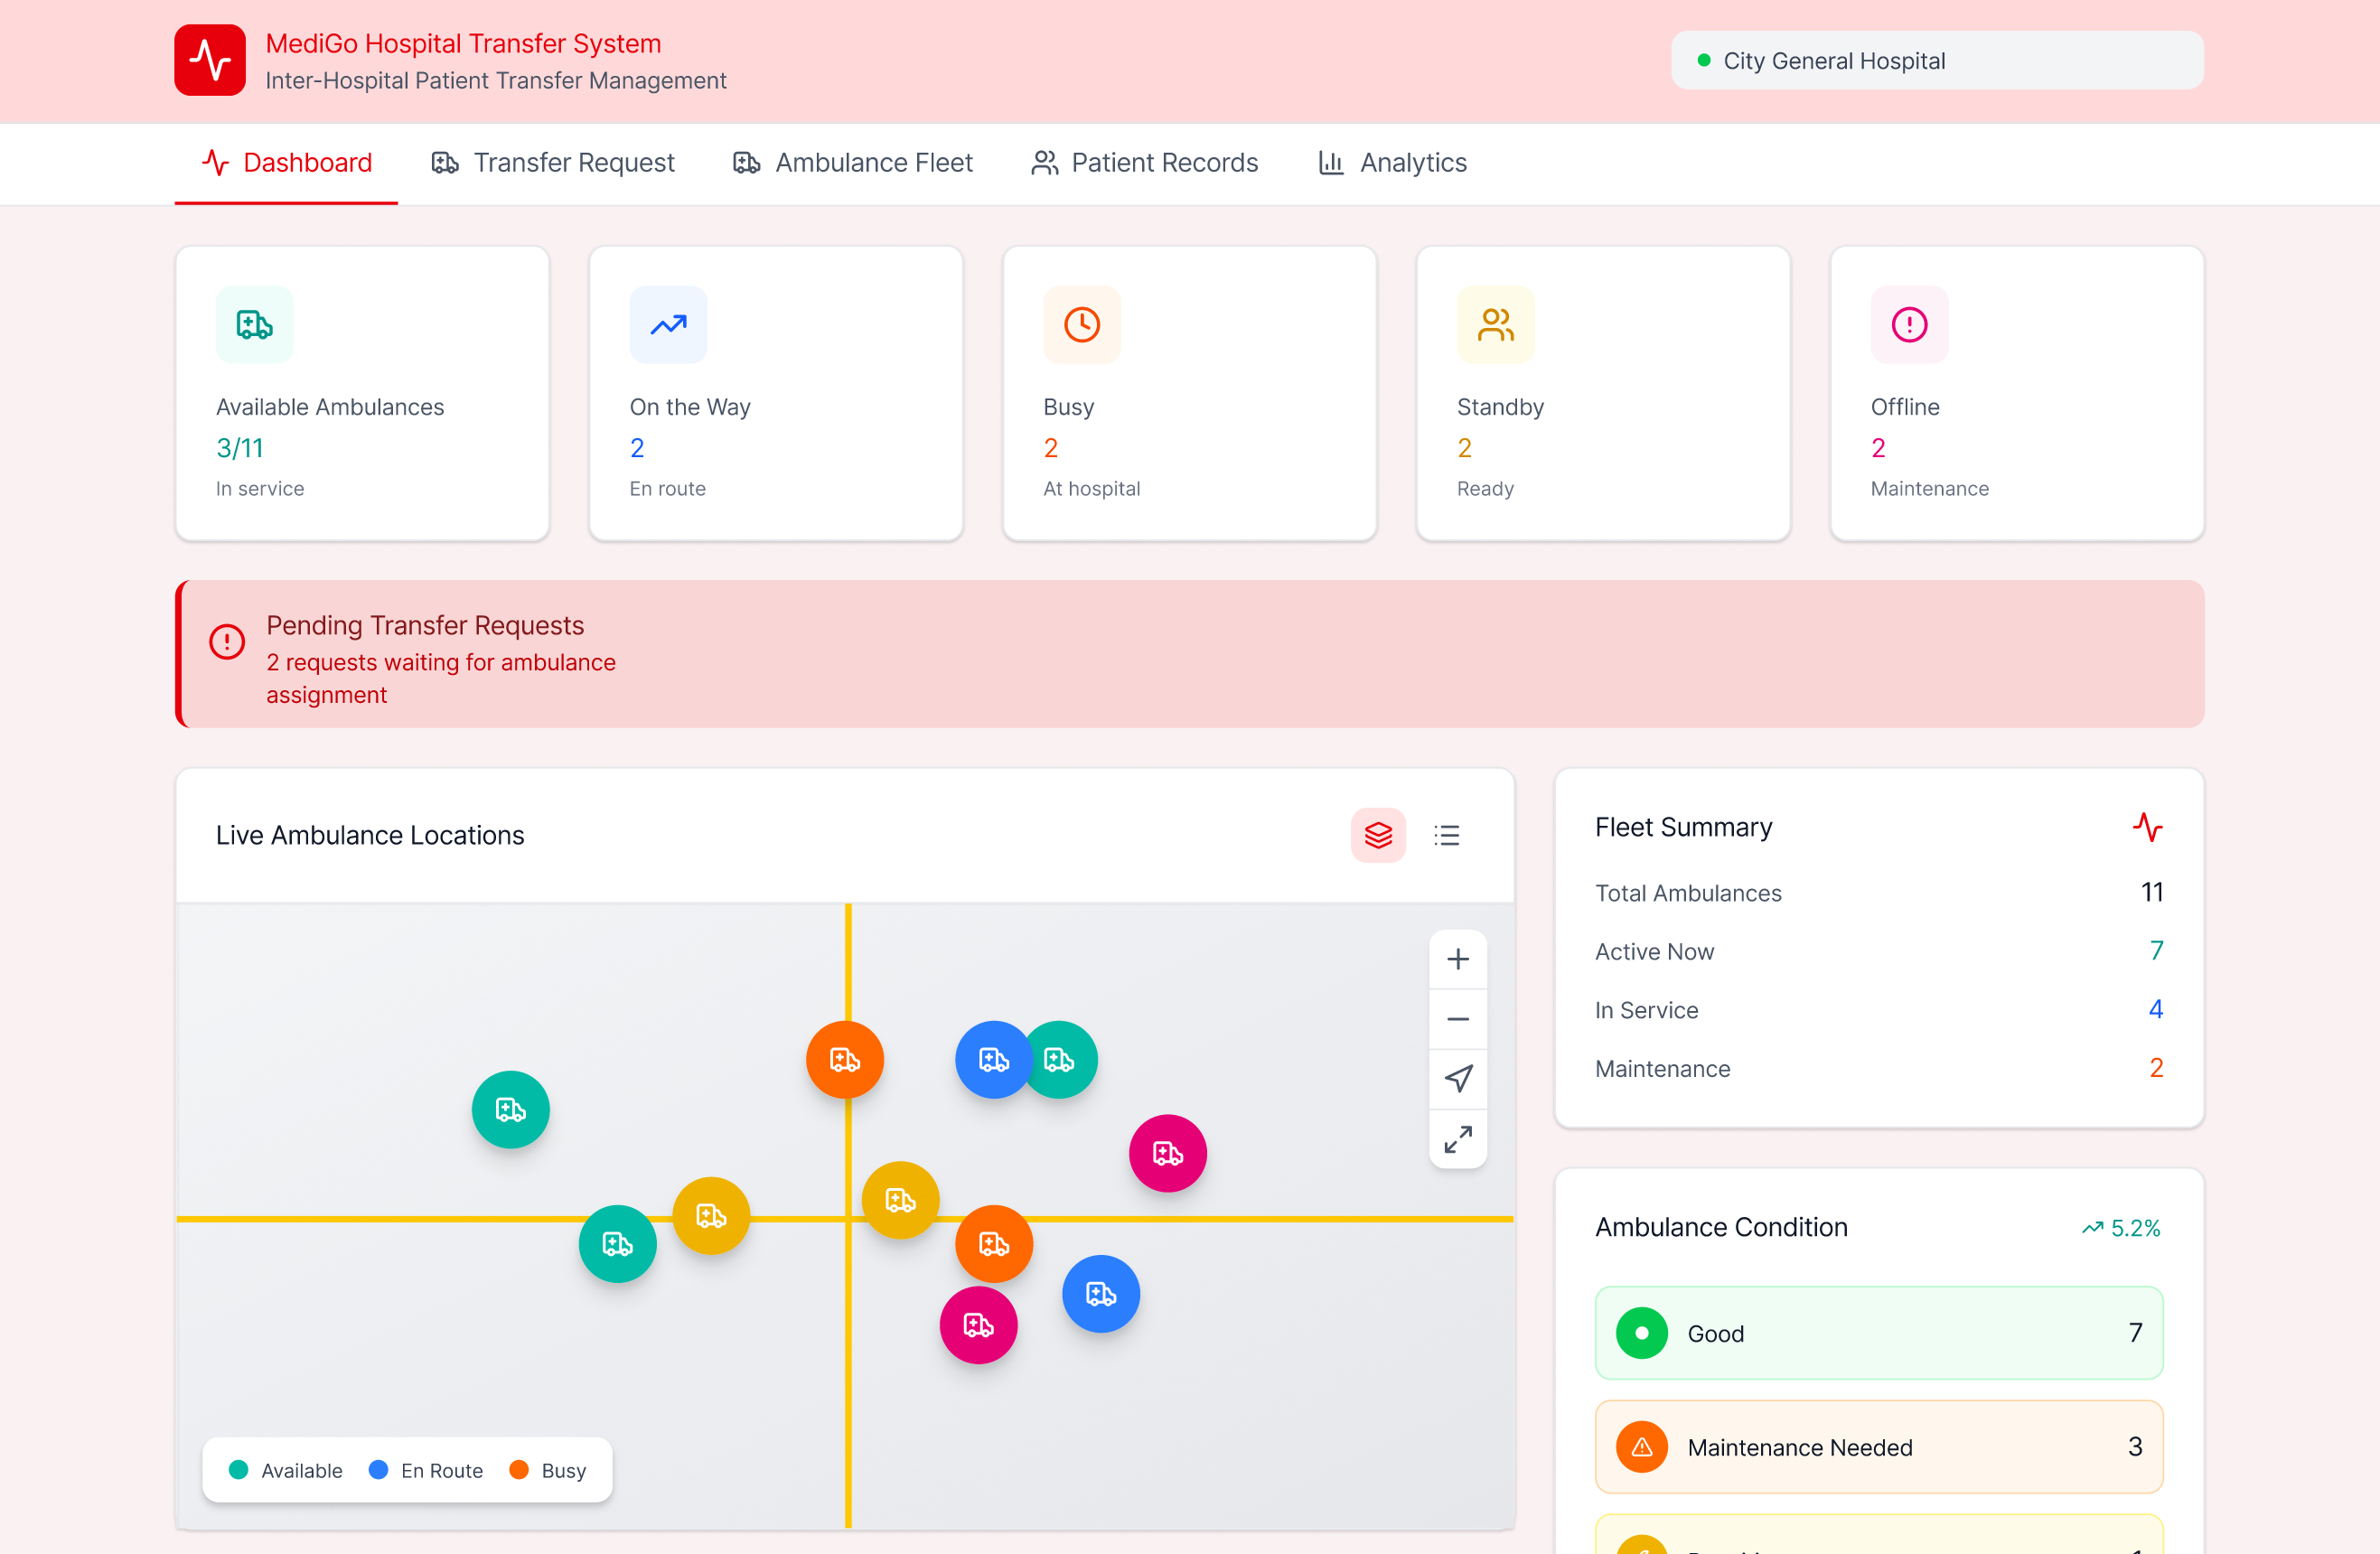Open the Available Ambulances 3/11 card

pos(362,394)
